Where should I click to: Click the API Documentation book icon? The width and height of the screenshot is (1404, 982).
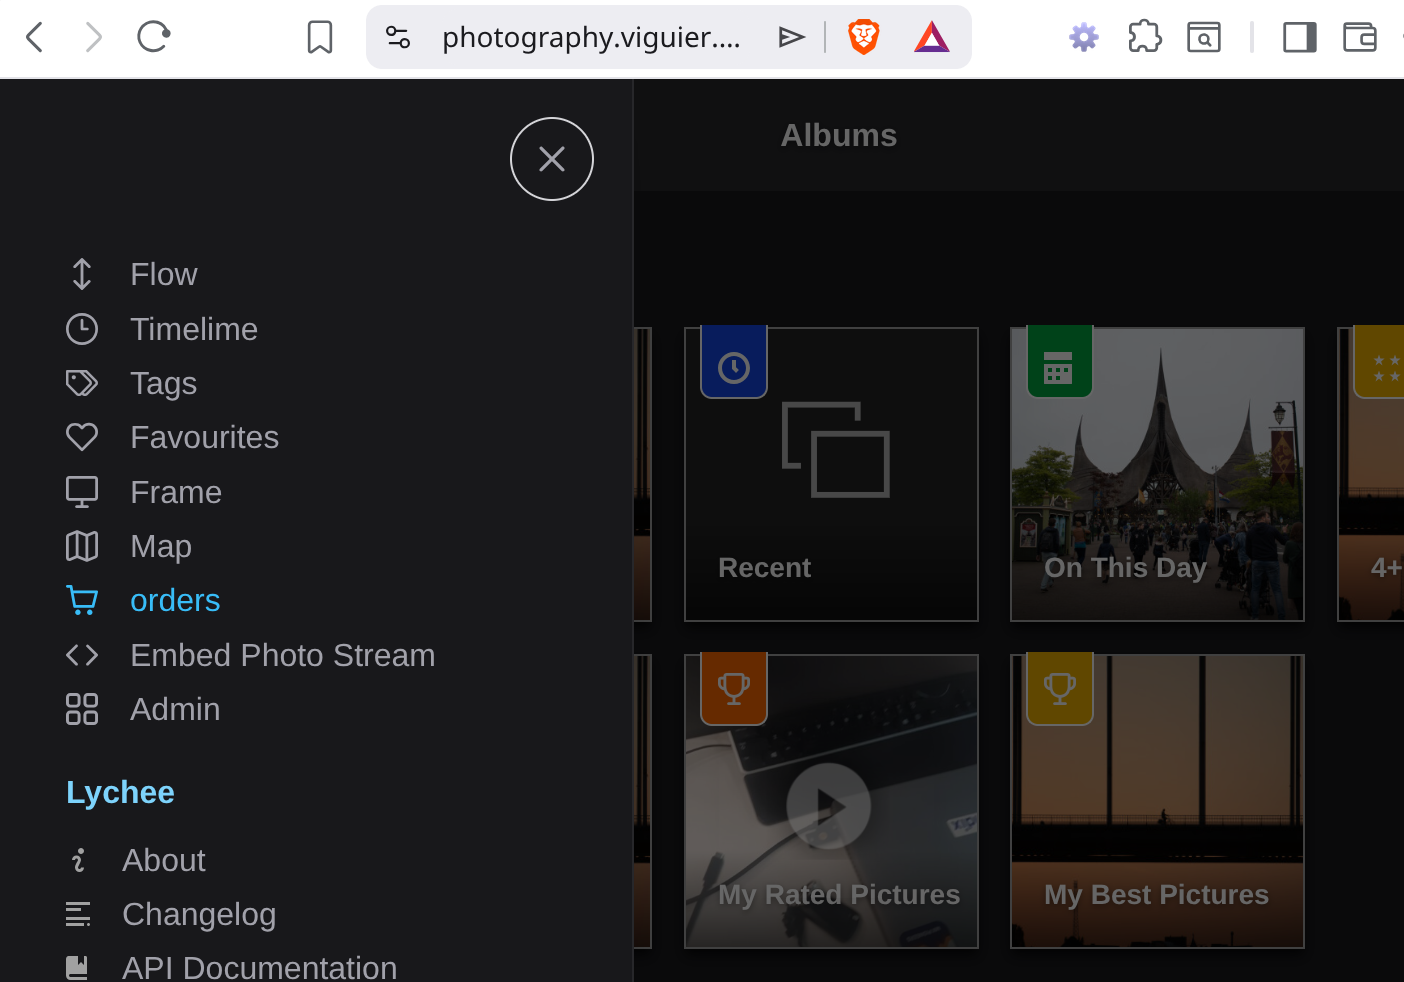click(x=77, y=967)
